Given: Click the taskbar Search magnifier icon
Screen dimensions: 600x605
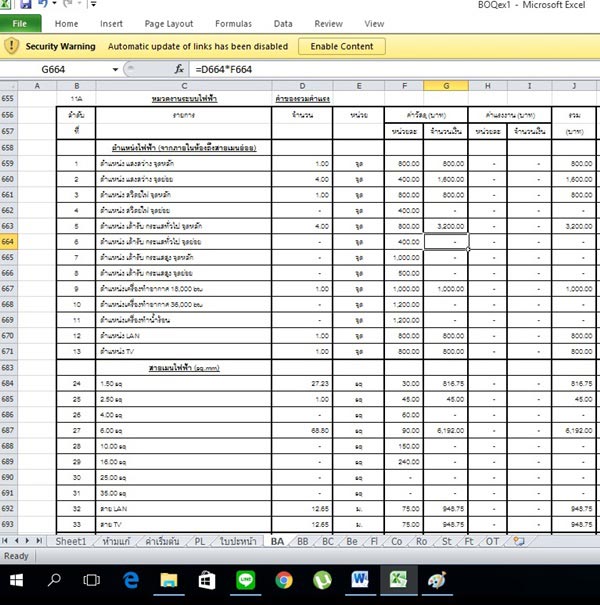Looking at the screenshot, I should coord(54,580).
